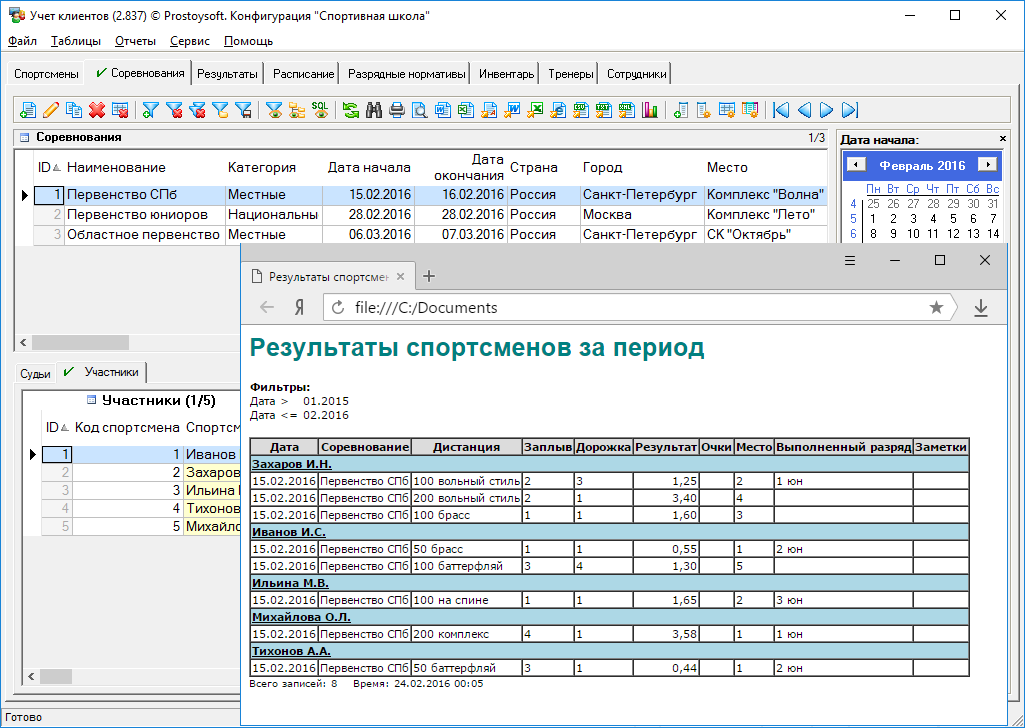The image size is (1025, 728).
Task: Jump to the first record arrow
Action: point(781,110)
